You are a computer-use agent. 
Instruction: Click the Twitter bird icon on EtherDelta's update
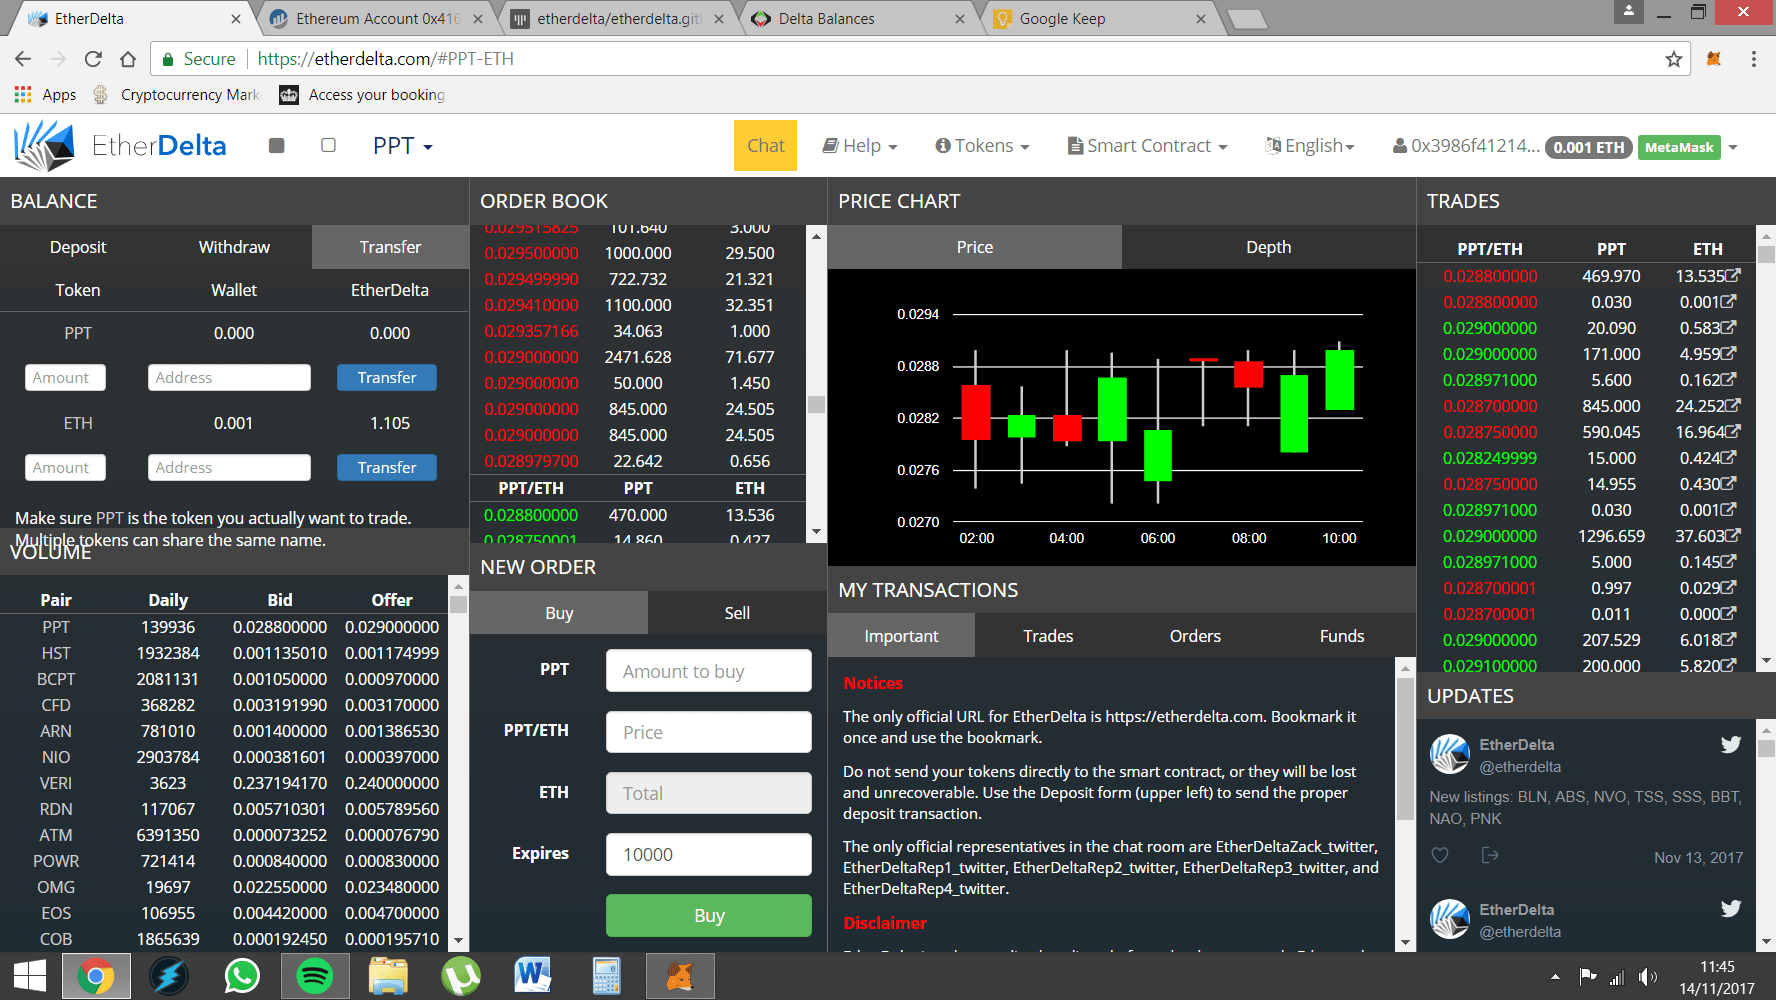pyautogui.click(x=1730, y=744)
